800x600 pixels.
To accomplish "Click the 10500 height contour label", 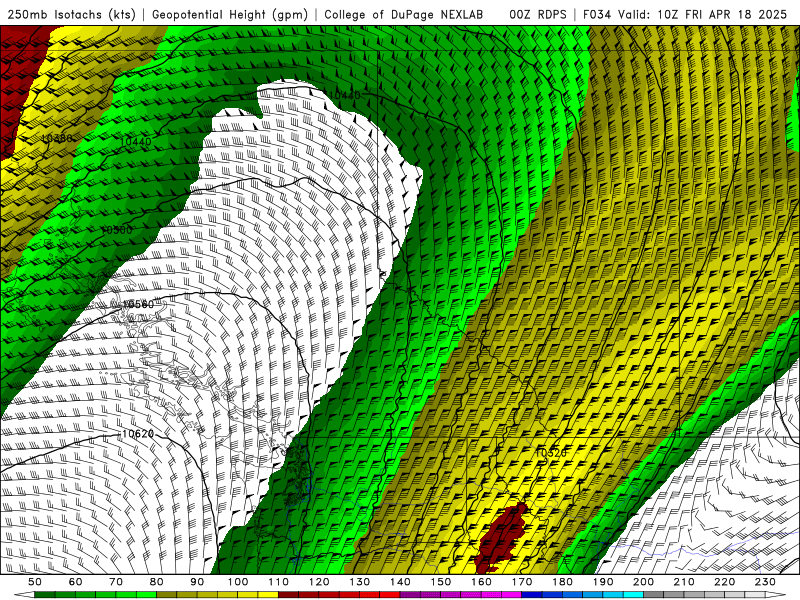I will [117, 230].
